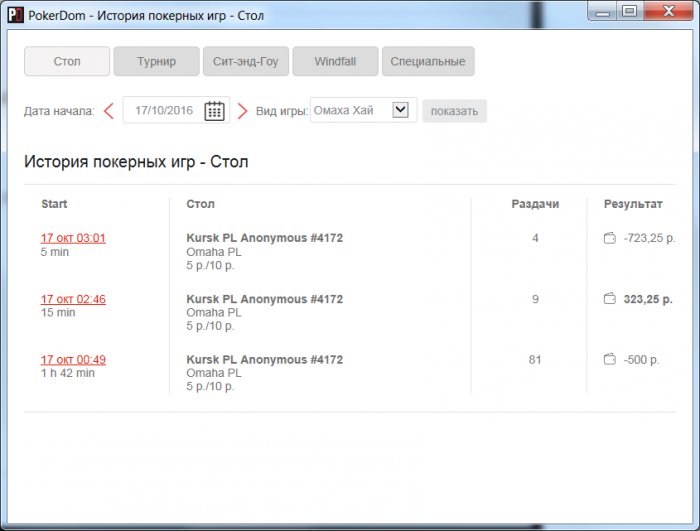Click hands count 4

535,238
